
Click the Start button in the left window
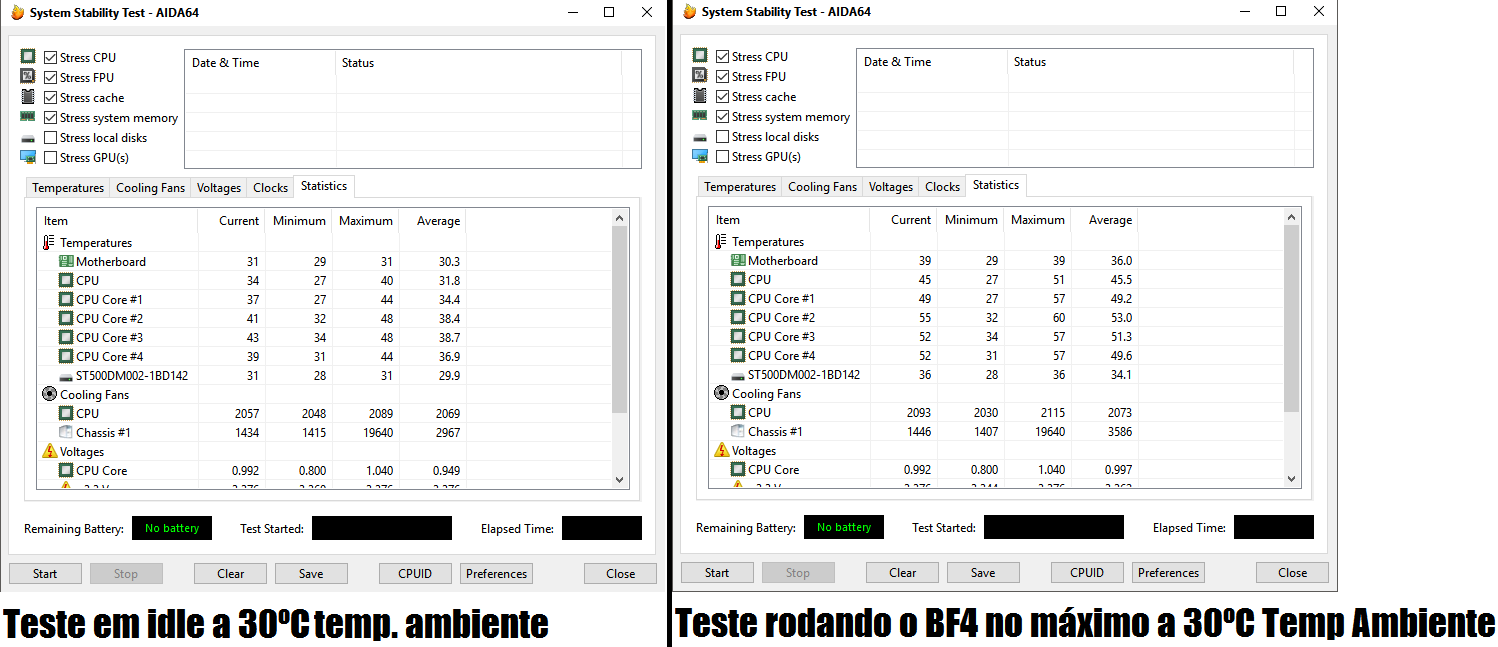45,573
